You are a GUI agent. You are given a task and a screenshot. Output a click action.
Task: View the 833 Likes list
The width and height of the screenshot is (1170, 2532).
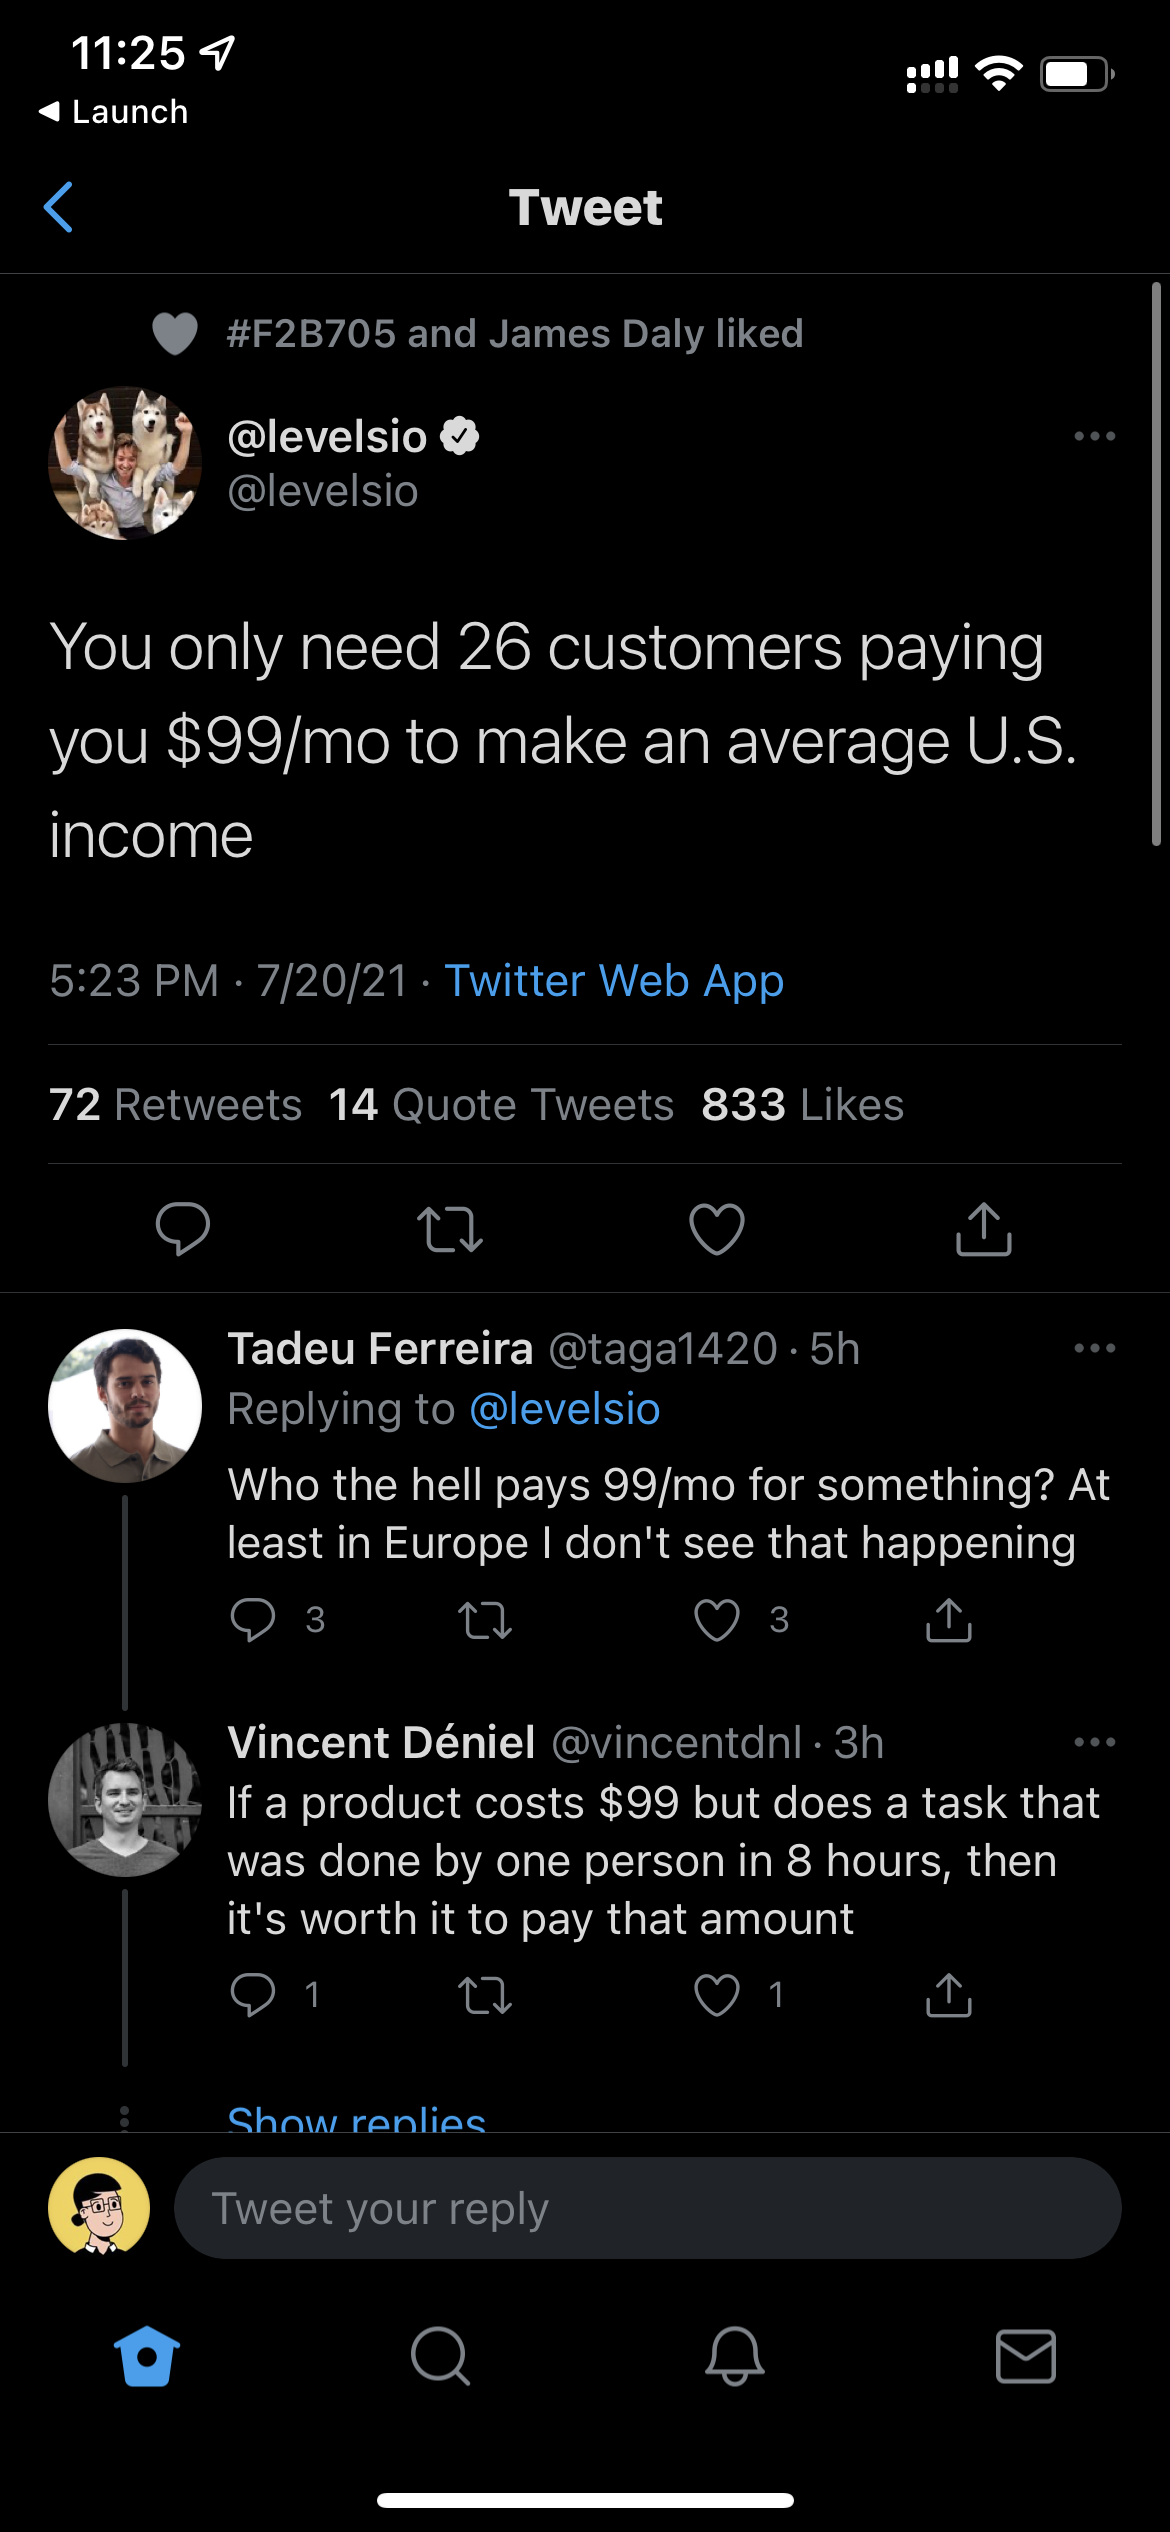802,1105
